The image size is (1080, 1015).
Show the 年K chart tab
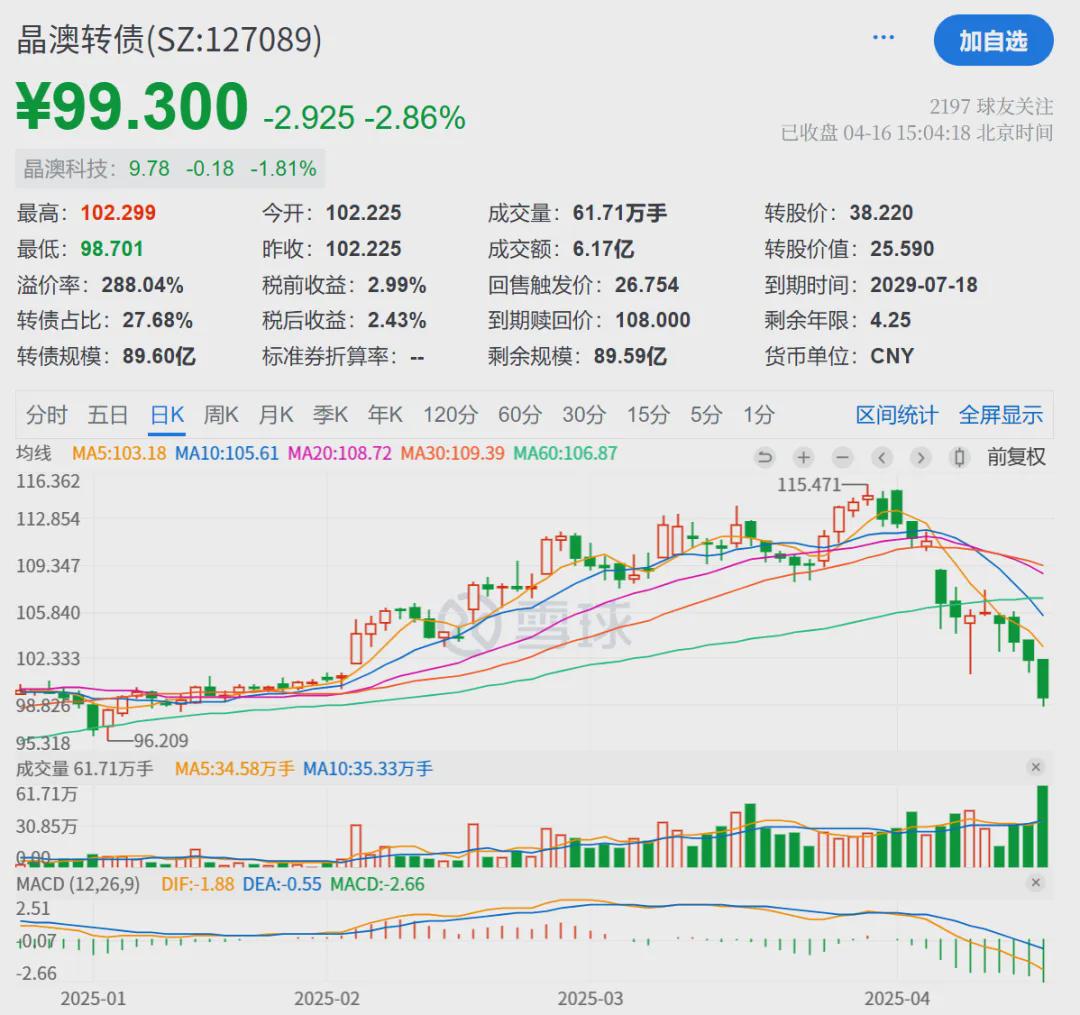click(386, 415)
